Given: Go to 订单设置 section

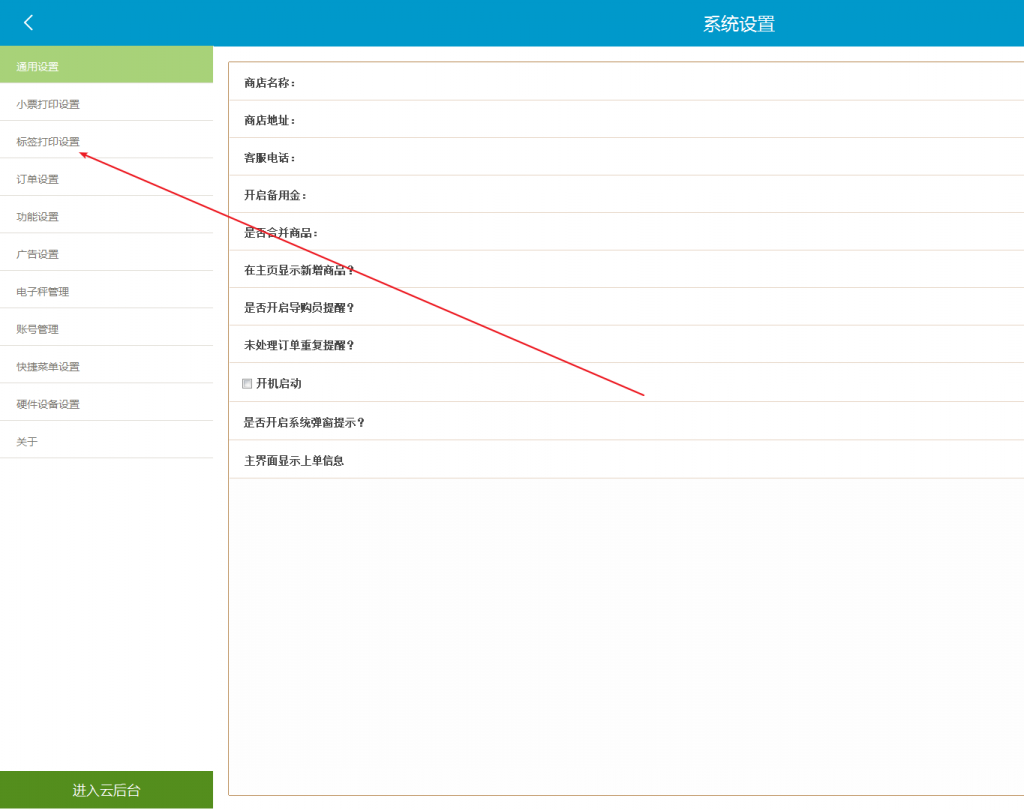Looking at the screenshot, I should 106,179.
